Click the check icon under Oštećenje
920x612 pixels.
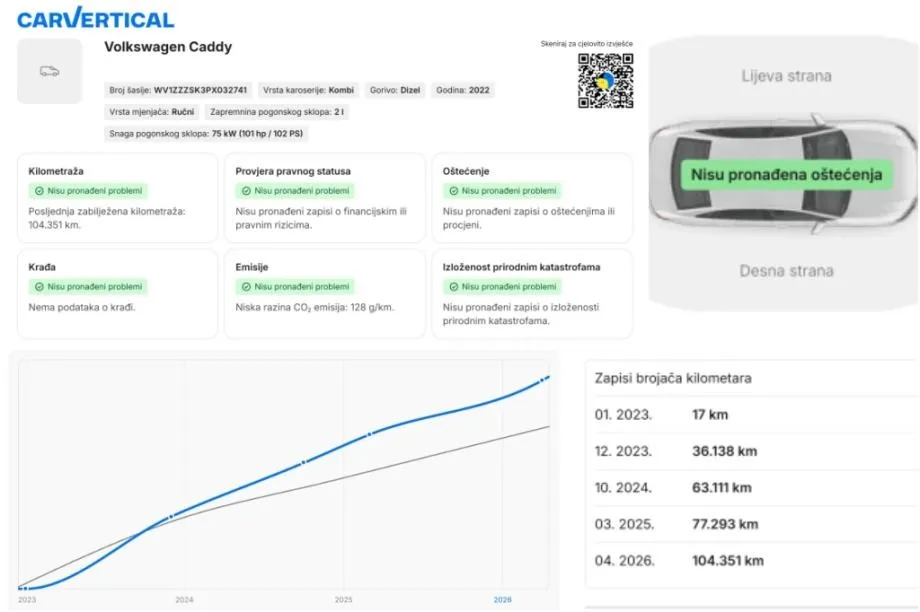click(x=454, y=191)
